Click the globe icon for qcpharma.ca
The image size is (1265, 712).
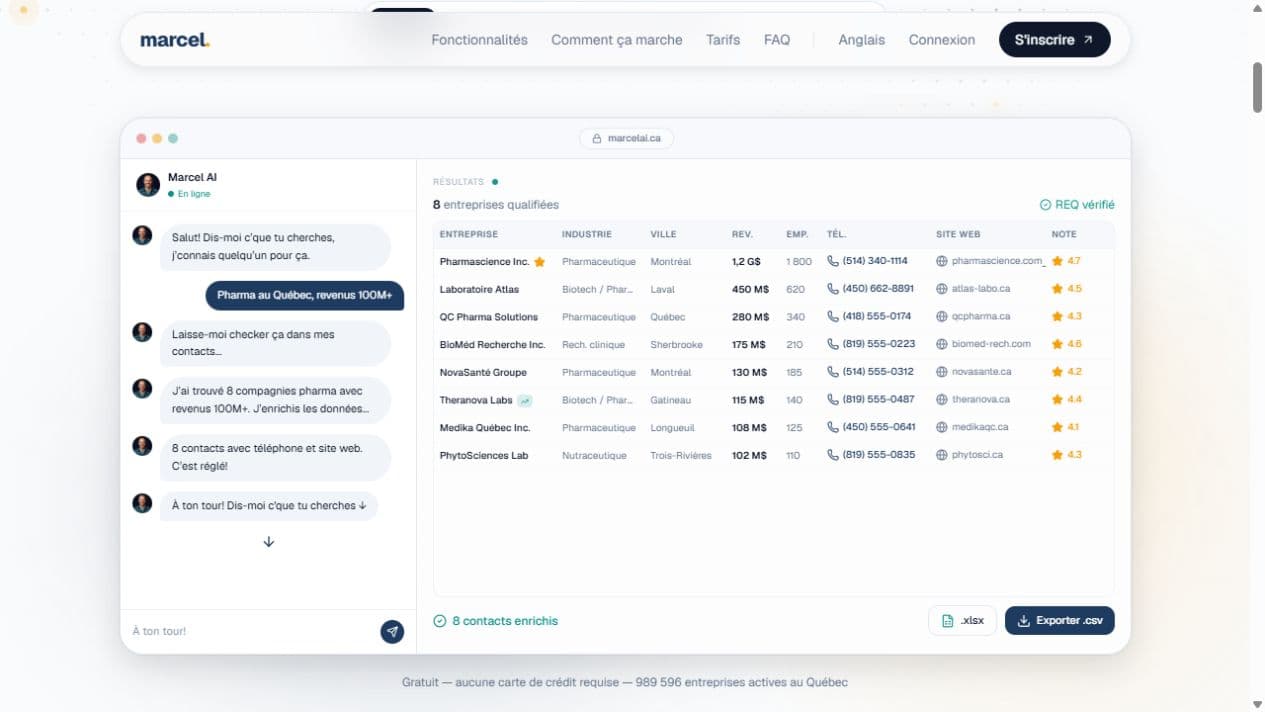(942, 316)
